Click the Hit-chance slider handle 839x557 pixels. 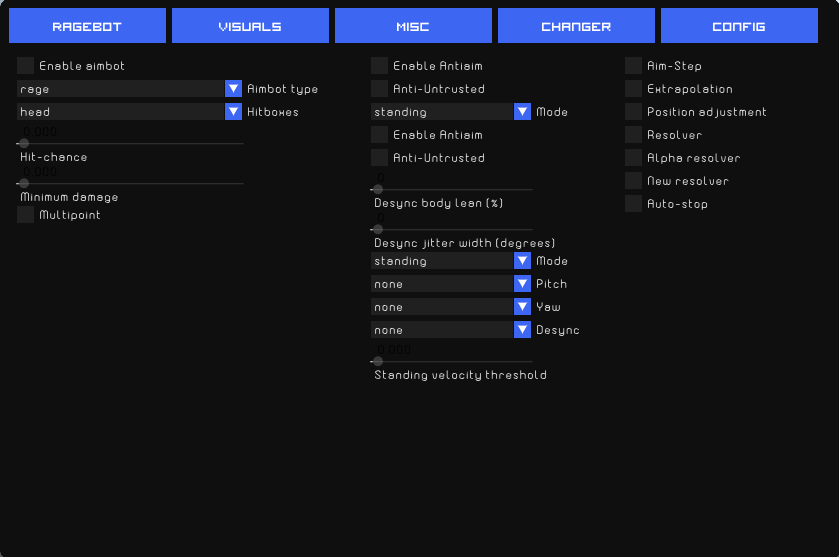pyautogui.click(x=24, y=144)
